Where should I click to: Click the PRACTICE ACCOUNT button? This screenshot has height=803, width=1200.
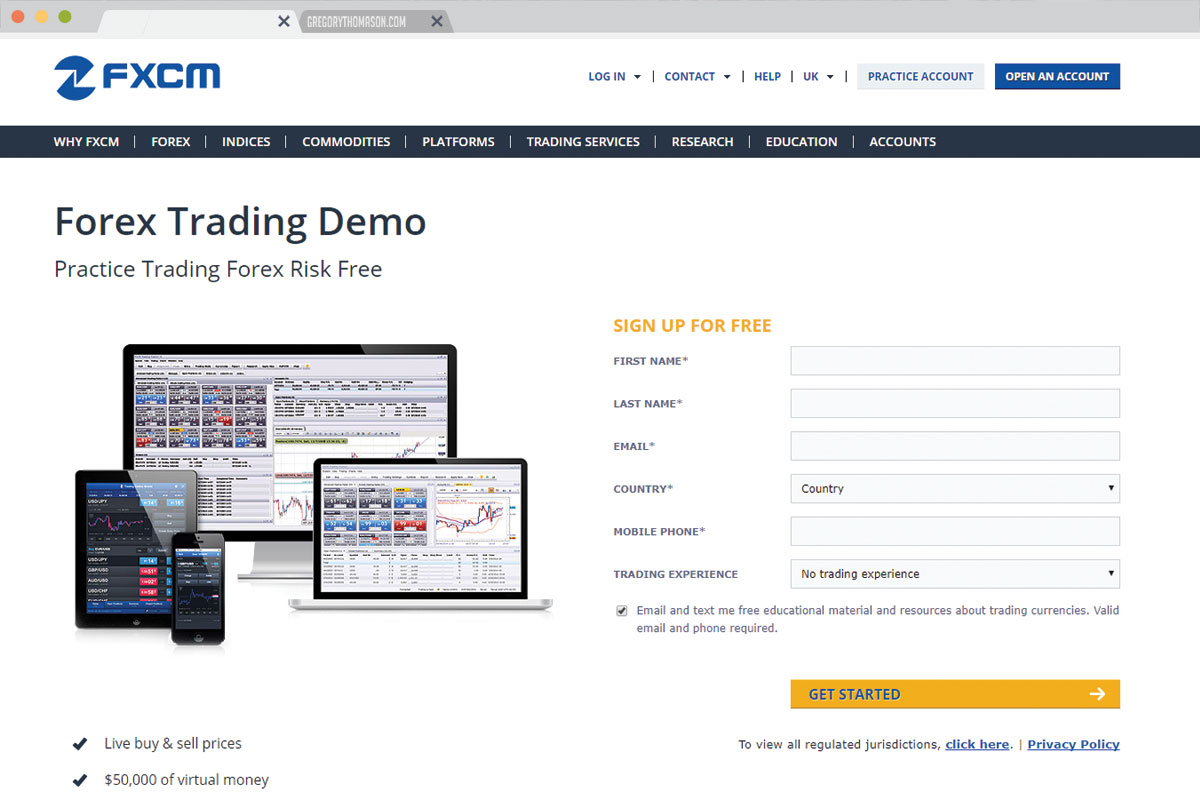(x=920, y=77)
